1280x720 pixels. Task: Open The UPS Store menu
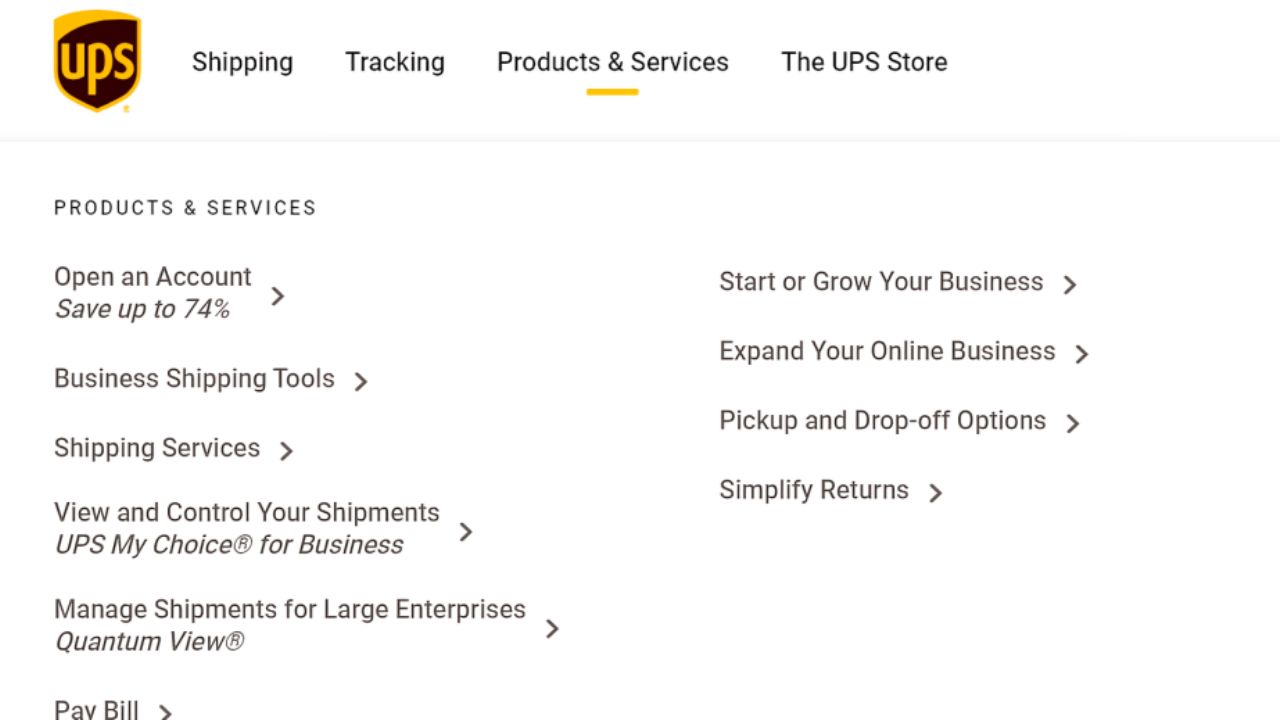click(x=864, y=62)
